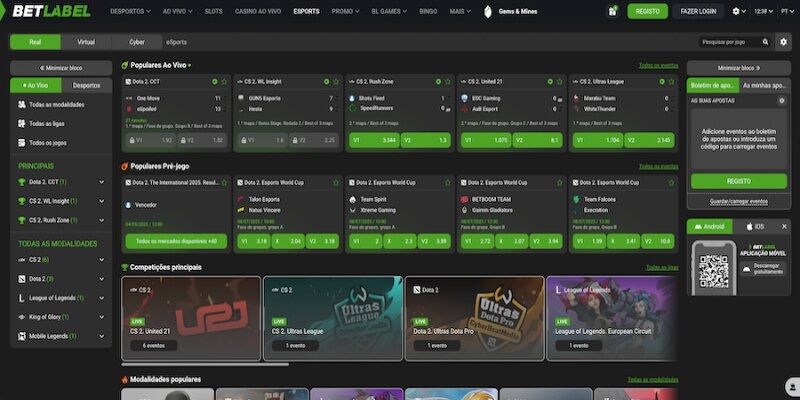The image size is (800, 400).
Task: Click Fazer Login button
Action: (x=698, y=11)
